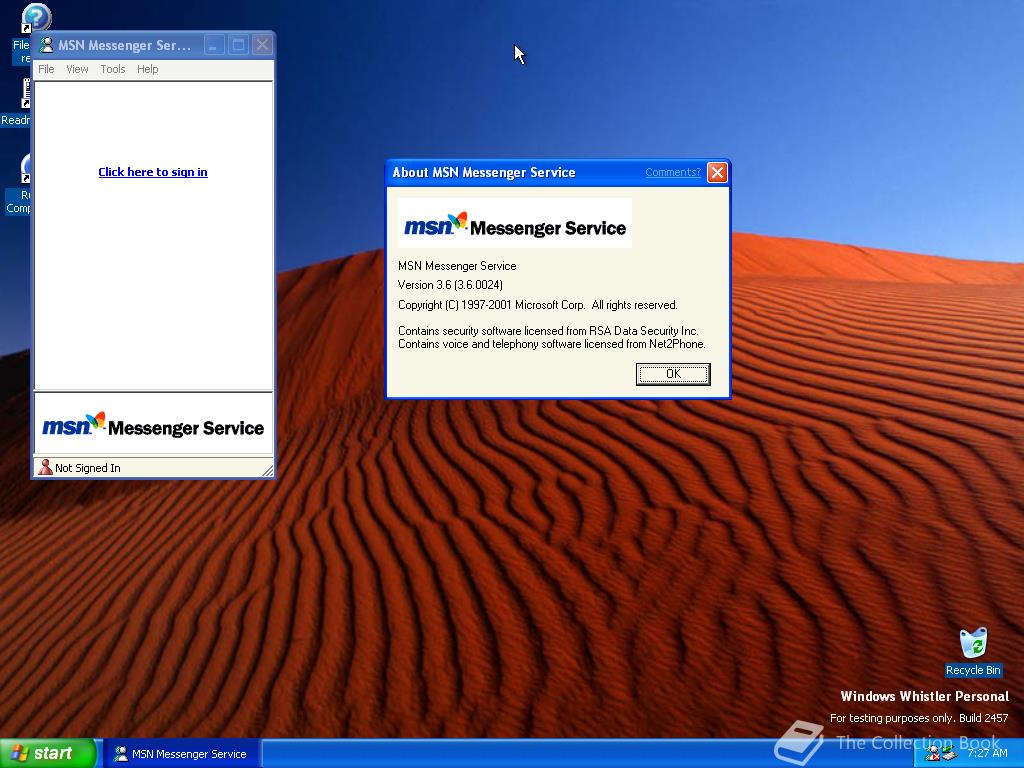1024x768 pixels.
Task: Click the Copyright 1997-2001 Microsoft Corp. line
Action: tap(537, 305)
